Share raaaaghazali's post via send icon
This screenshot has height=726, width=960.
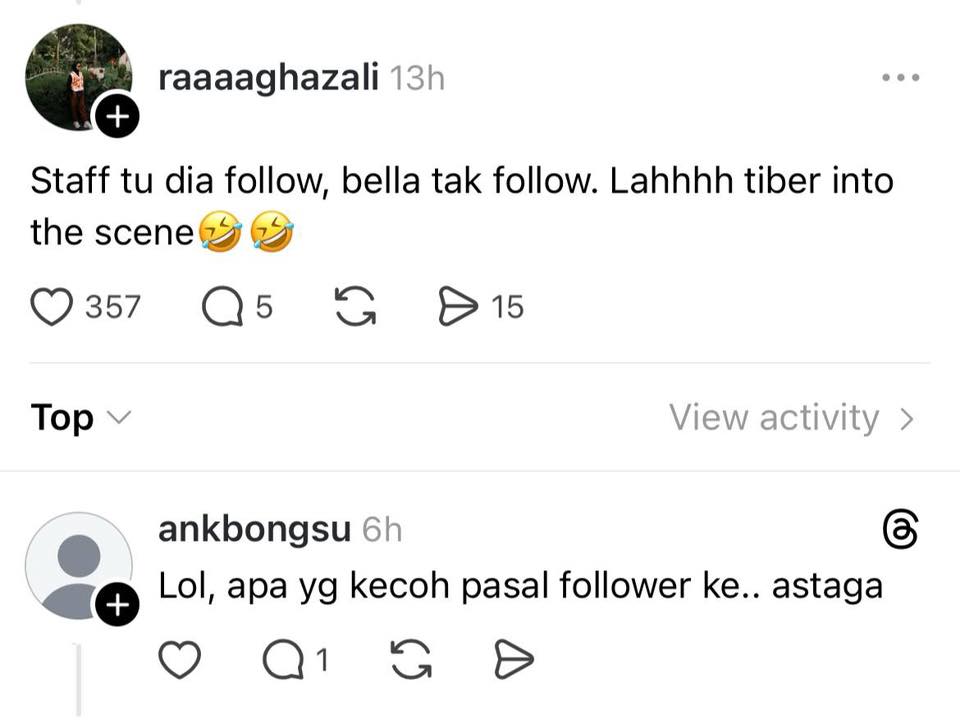(459, 307)
